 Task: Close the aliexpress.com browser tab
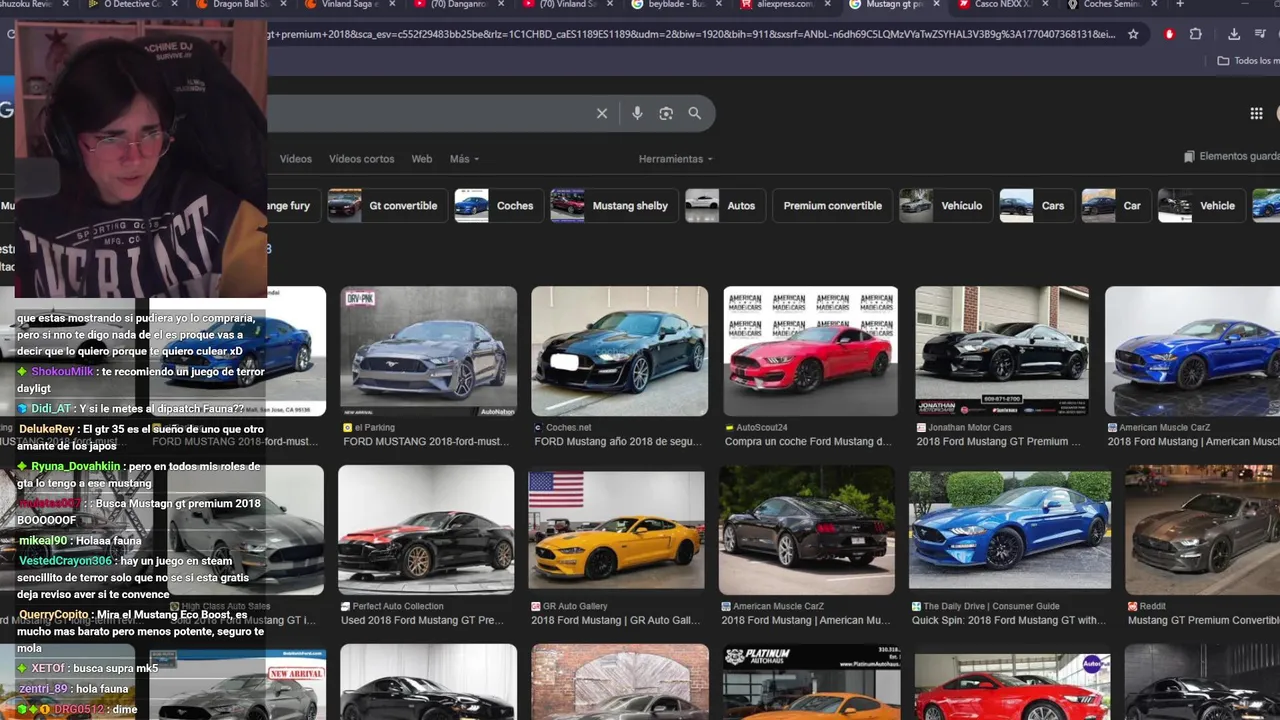828,4
